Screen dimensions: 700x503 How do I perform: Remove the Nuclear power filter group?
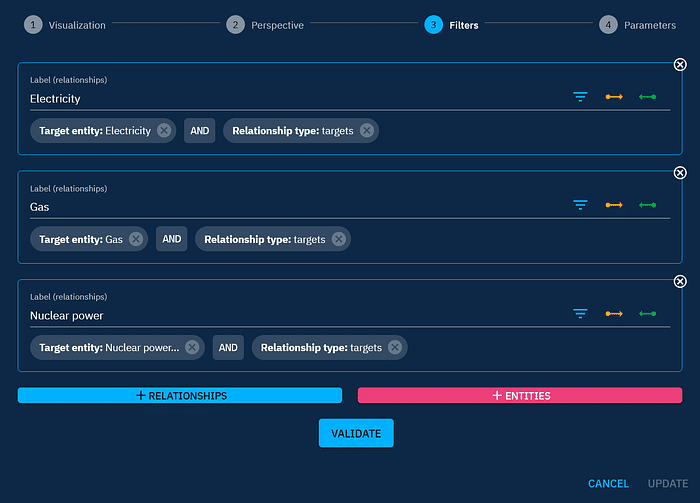(680, 282)
